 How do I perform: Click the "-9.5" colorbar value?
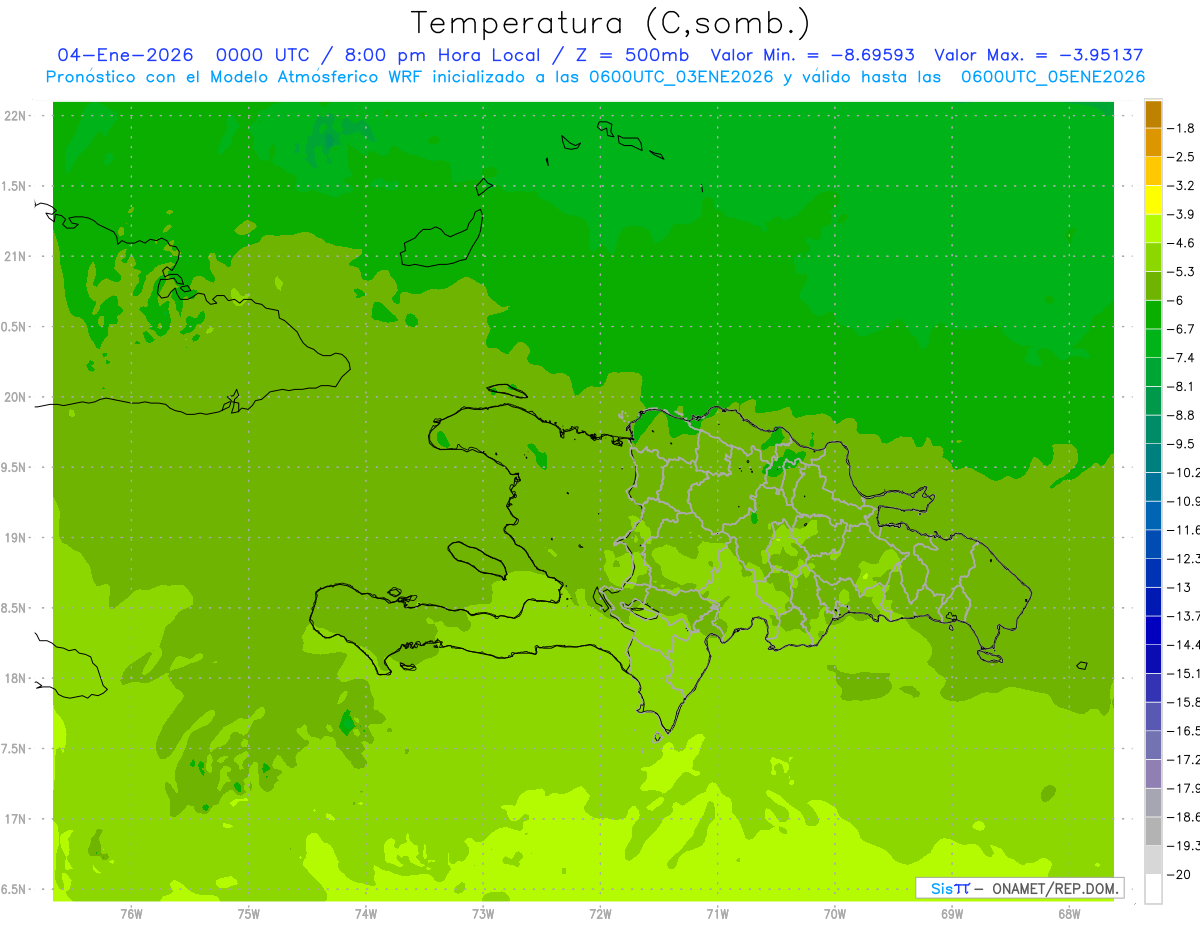click(x=1182, y=444)
